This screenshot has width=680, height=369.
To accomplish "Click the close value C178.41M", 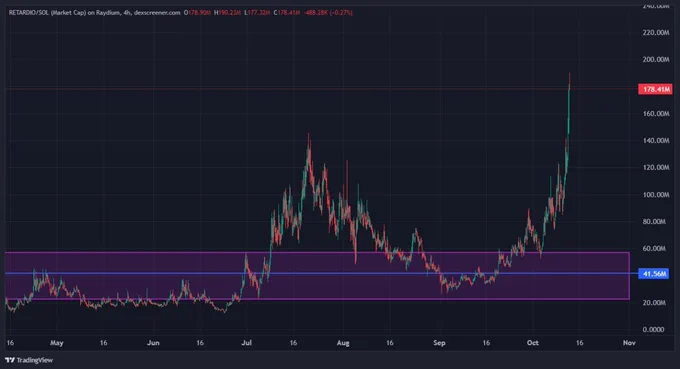I will tap(287, 13).
